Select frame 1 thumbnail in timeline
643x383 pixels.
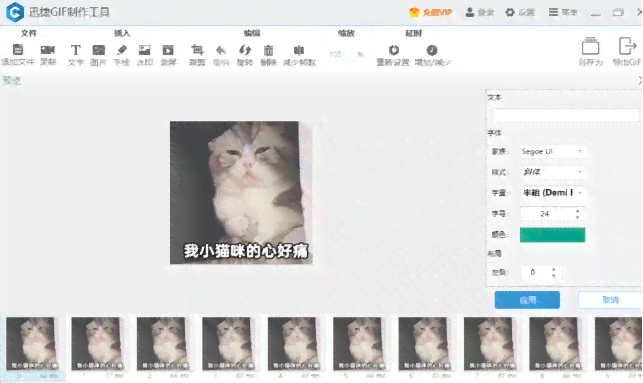(x=98, y=344)
